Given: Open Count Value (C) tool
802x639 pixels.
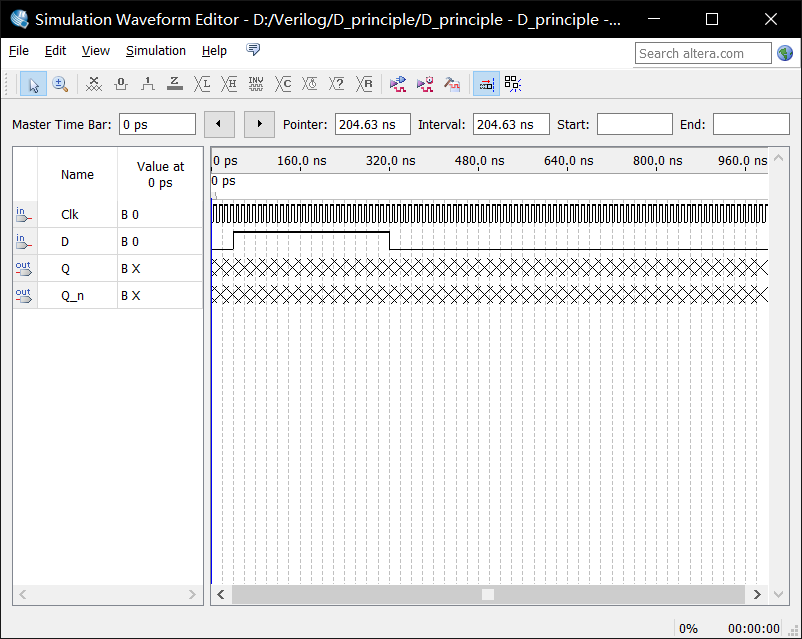Looking at the screenshot, I should pos(283,84).
